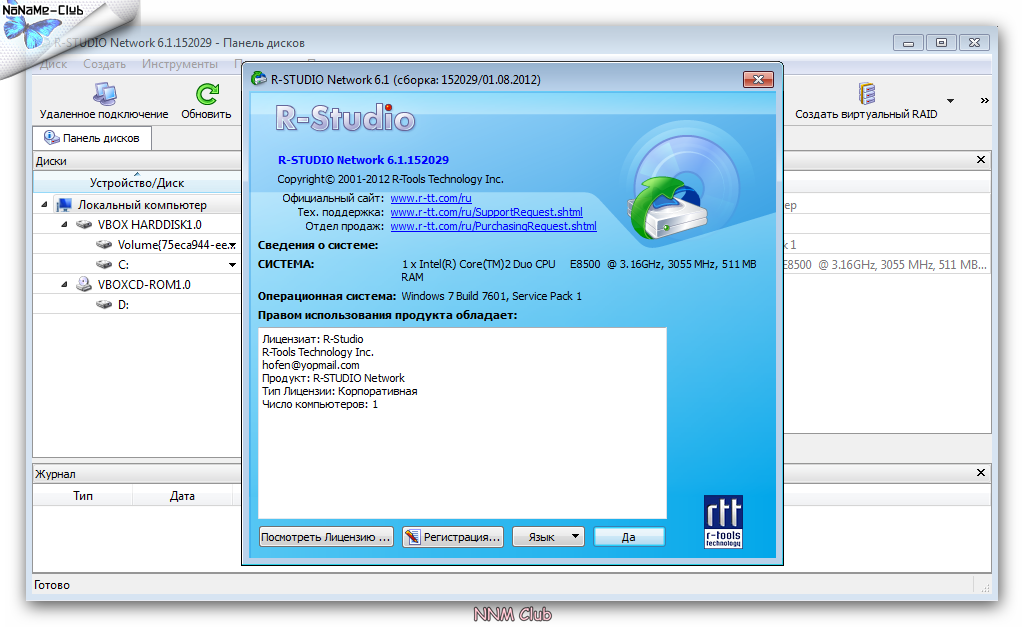Viewport: 1024px width, 627px height.
Task: Open the dropdown arrow on the C: row
Action: coord(232,265)
